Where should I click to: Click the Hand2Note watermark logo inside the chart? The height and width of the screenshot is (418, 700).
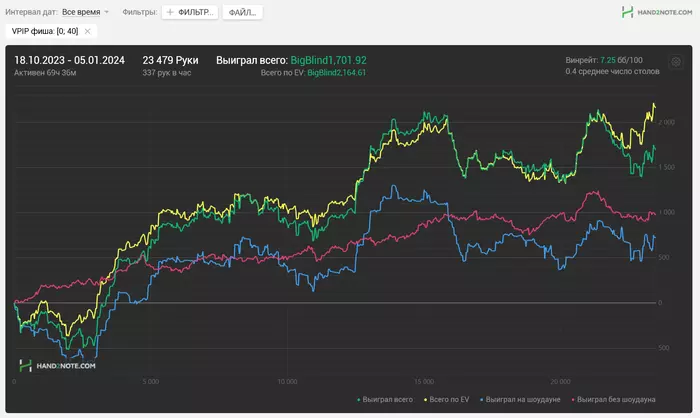pos(57,366)
